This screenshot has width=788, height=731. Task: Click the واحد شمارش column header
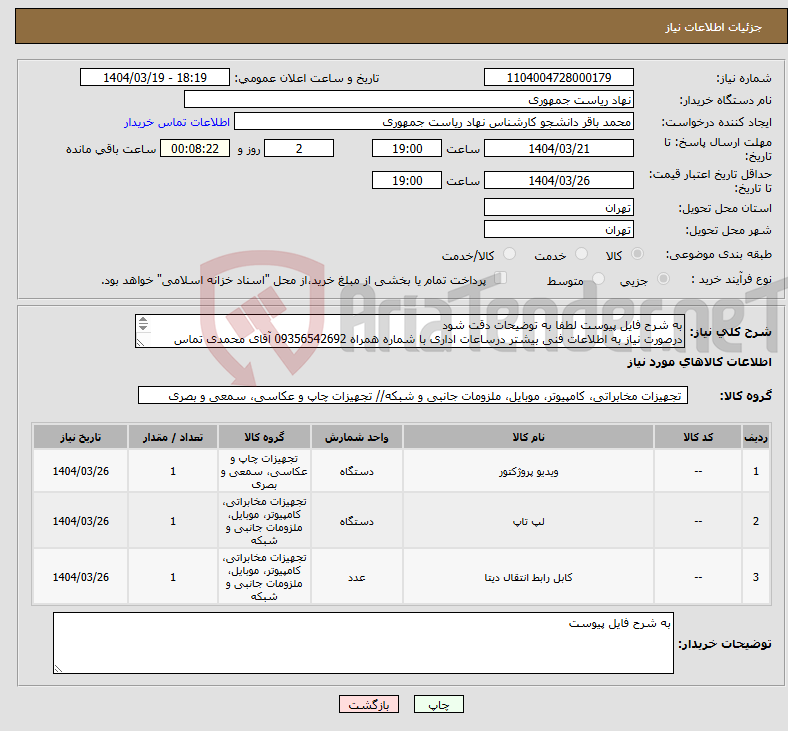click(x=356, y=437)
